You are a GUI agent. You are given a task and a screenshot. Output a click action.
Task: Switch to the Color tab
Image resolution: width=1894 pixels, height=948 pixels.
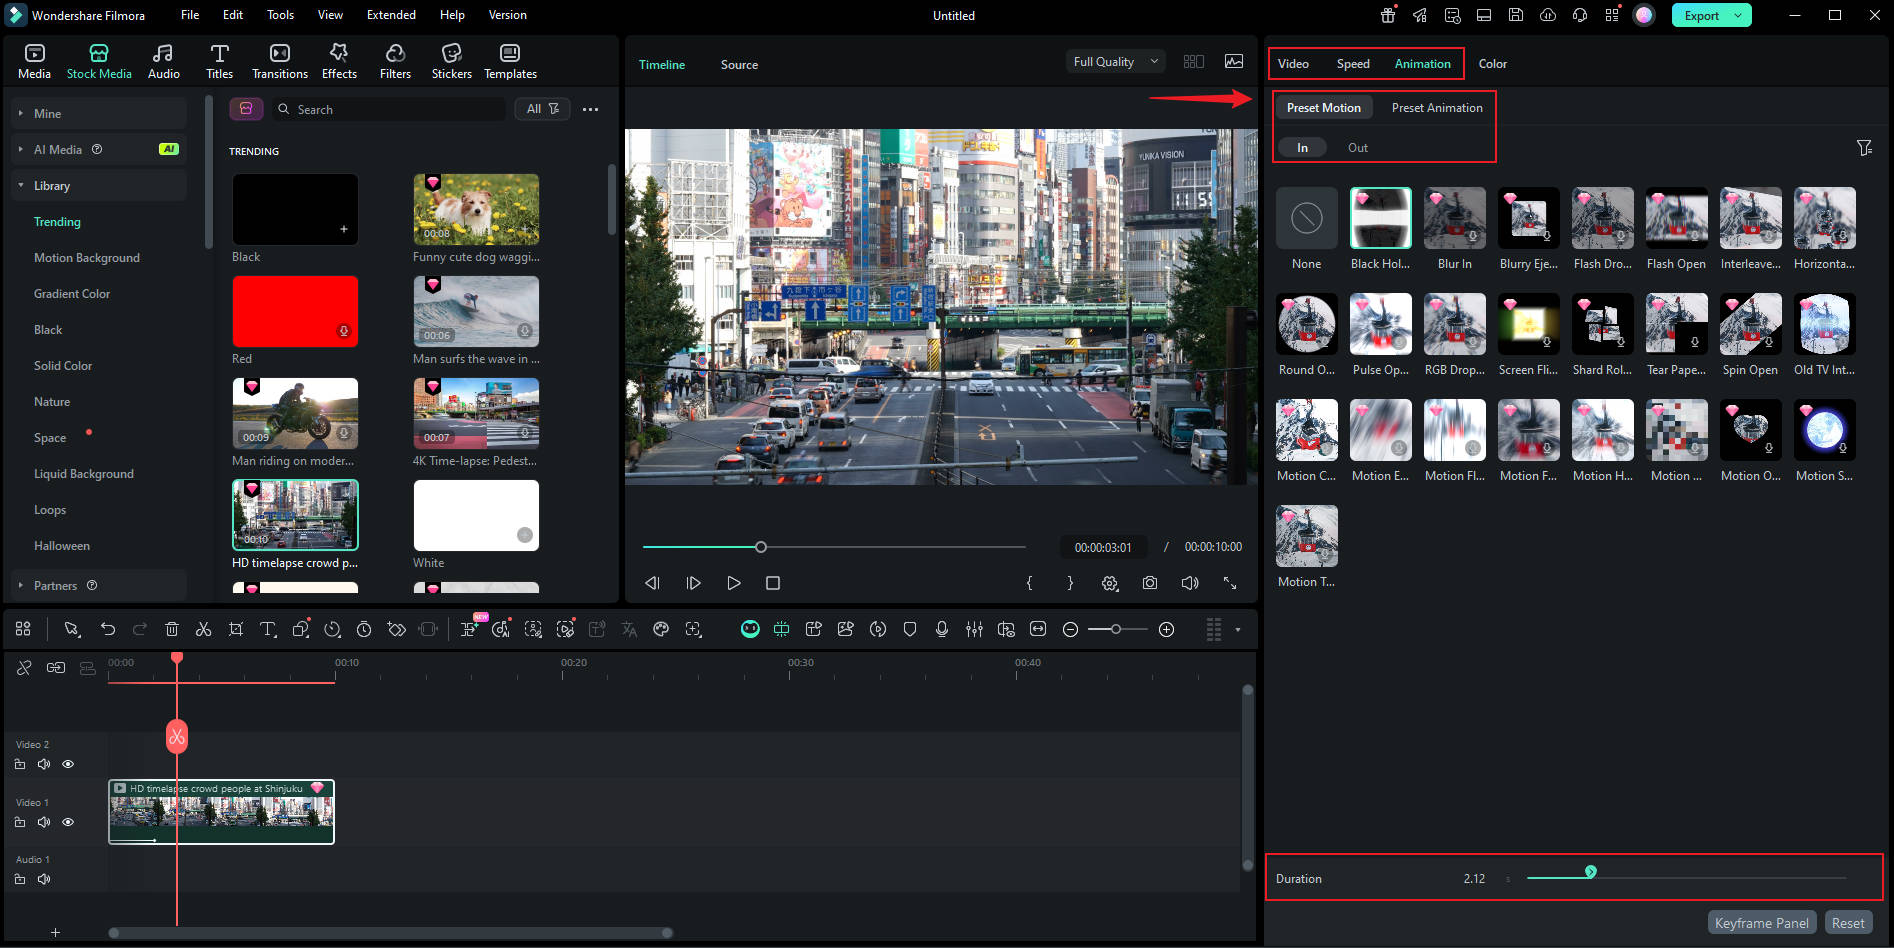[x=1492, y=64]
